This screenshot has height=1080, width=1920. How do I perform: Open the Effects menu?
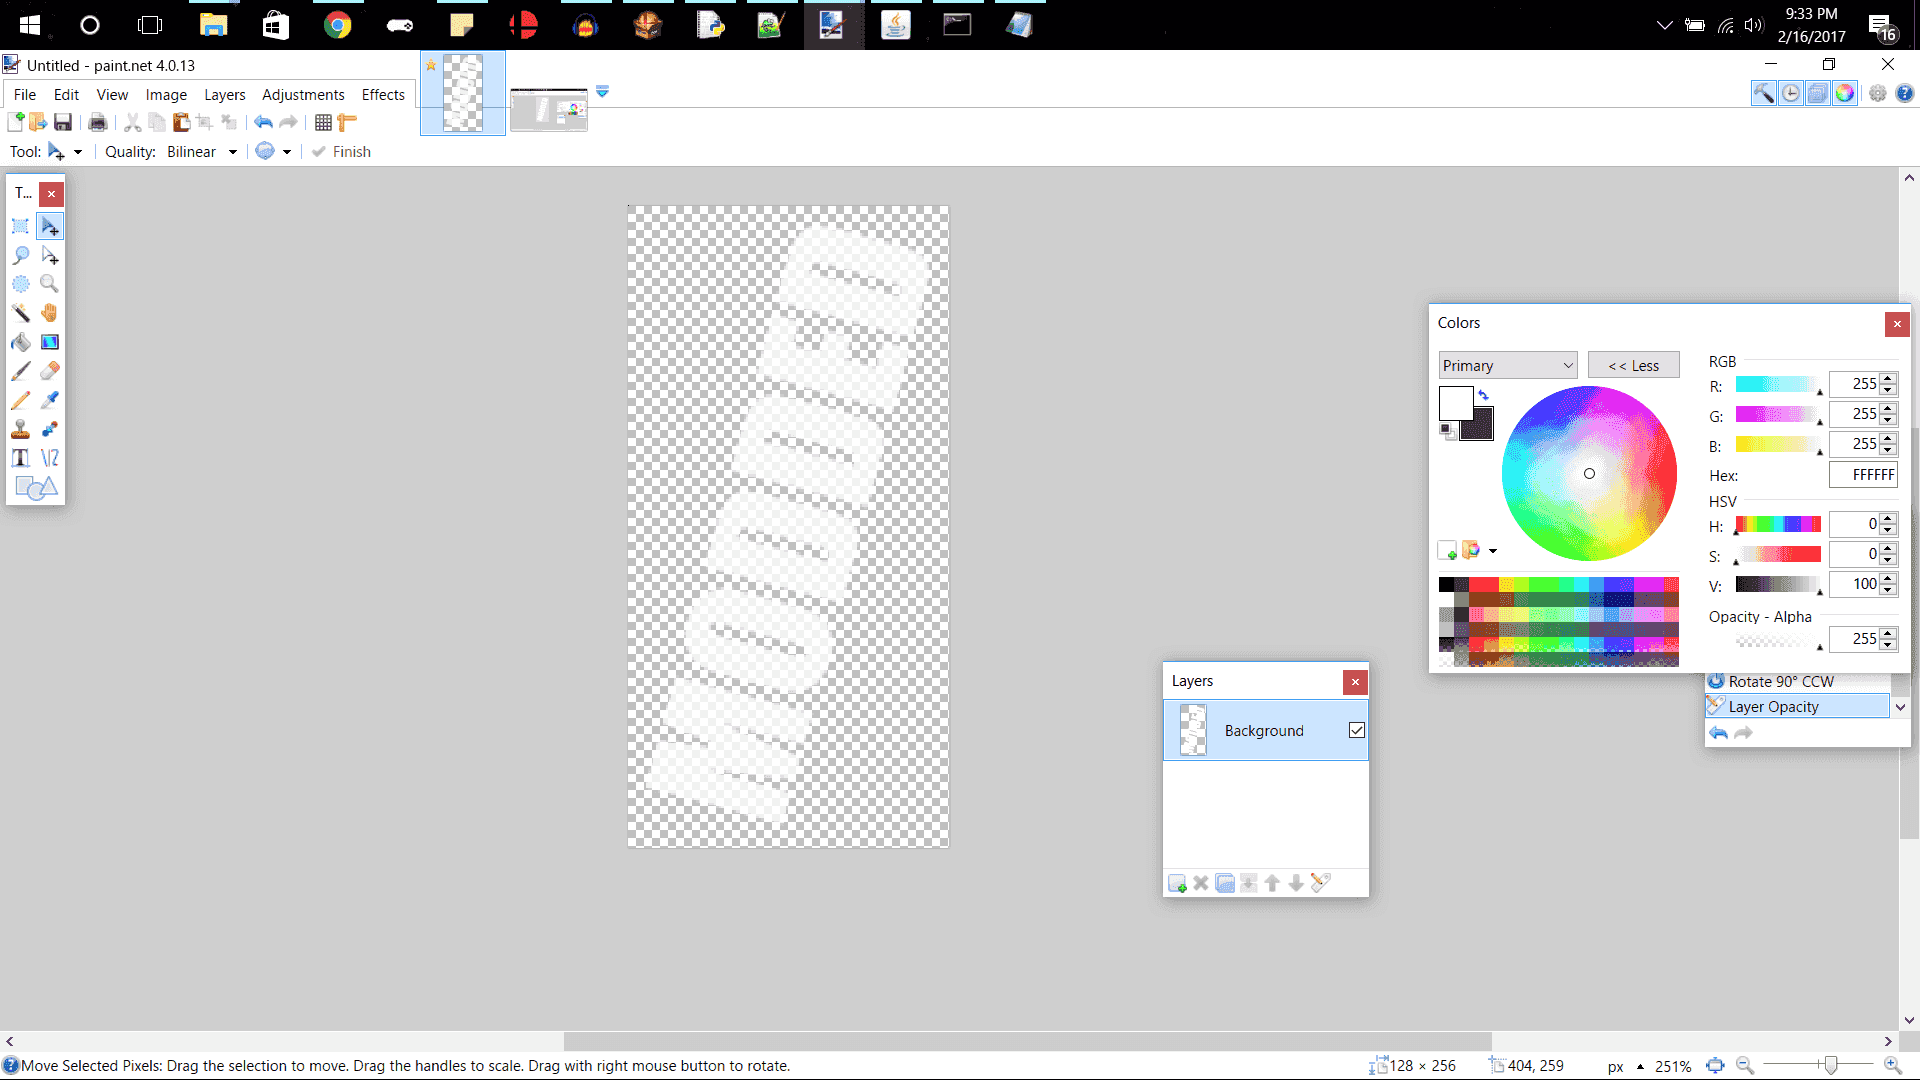coord(383,94)
